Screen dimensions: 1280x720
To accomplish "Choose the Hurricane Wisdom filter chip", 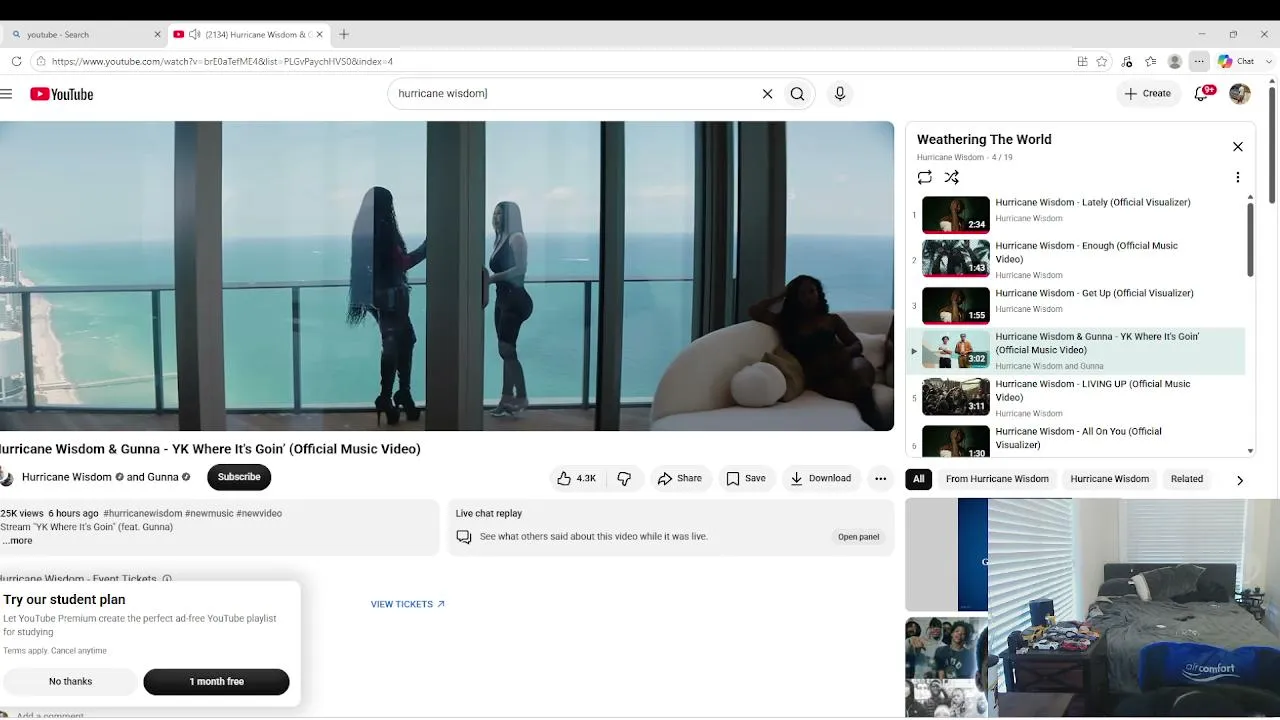I will pyautogui.click(x=1110, y=479).
